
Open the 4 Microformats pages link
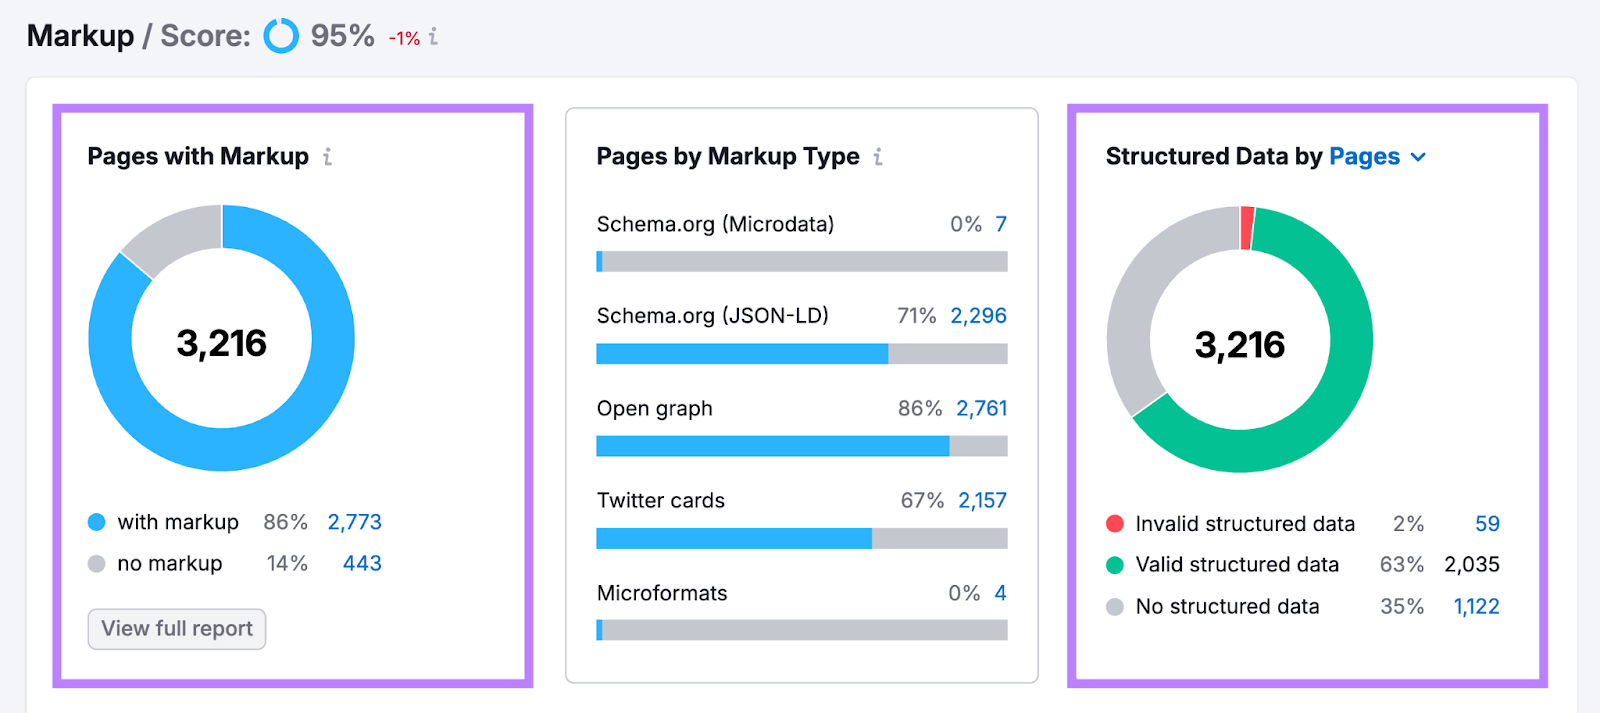(1000, 593)
